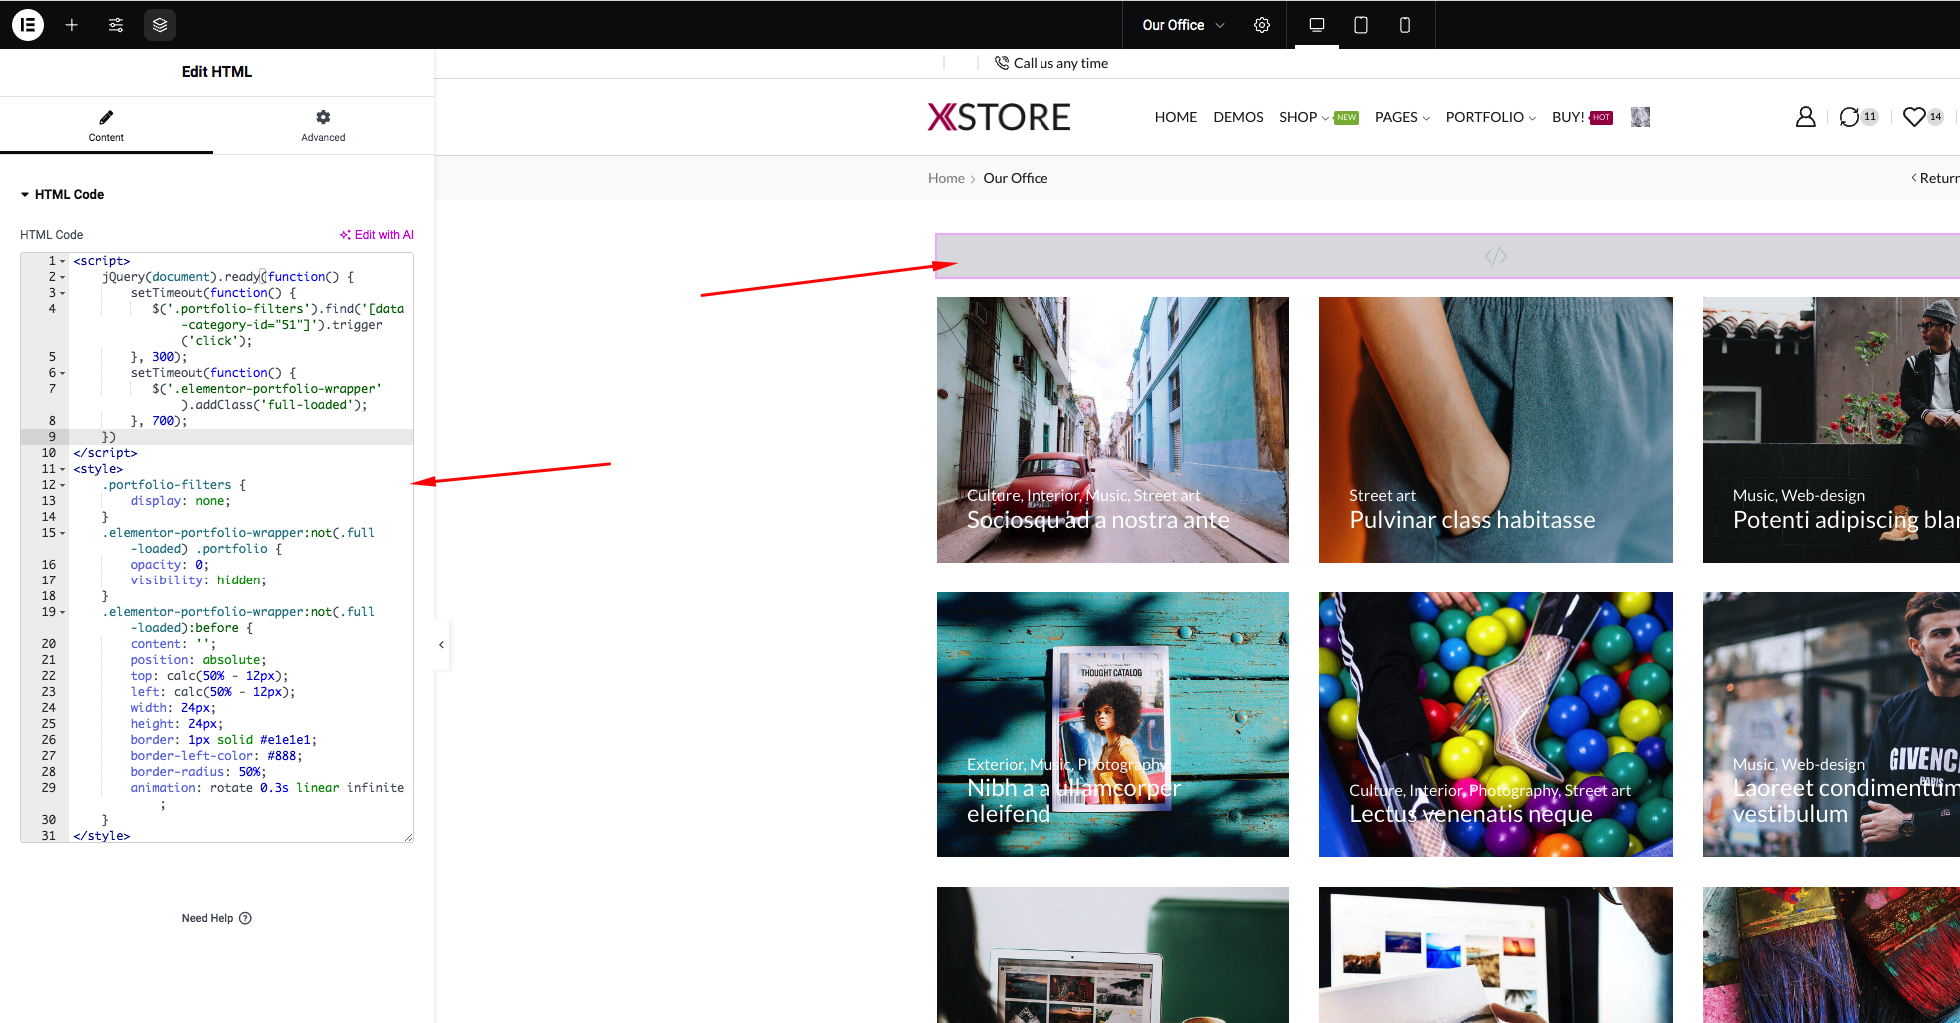Open the DEMOS menu item

pyautogui.click(x=1238, y=117)
